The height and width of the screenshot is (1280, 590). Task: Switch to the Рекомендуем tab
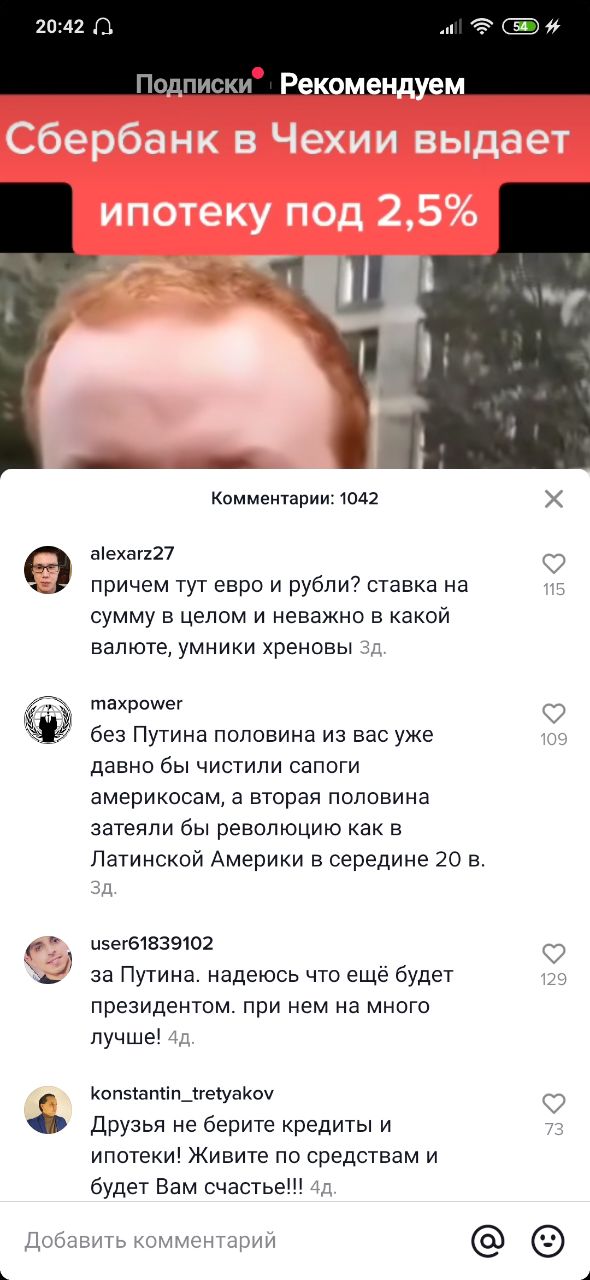coord(372,85)
